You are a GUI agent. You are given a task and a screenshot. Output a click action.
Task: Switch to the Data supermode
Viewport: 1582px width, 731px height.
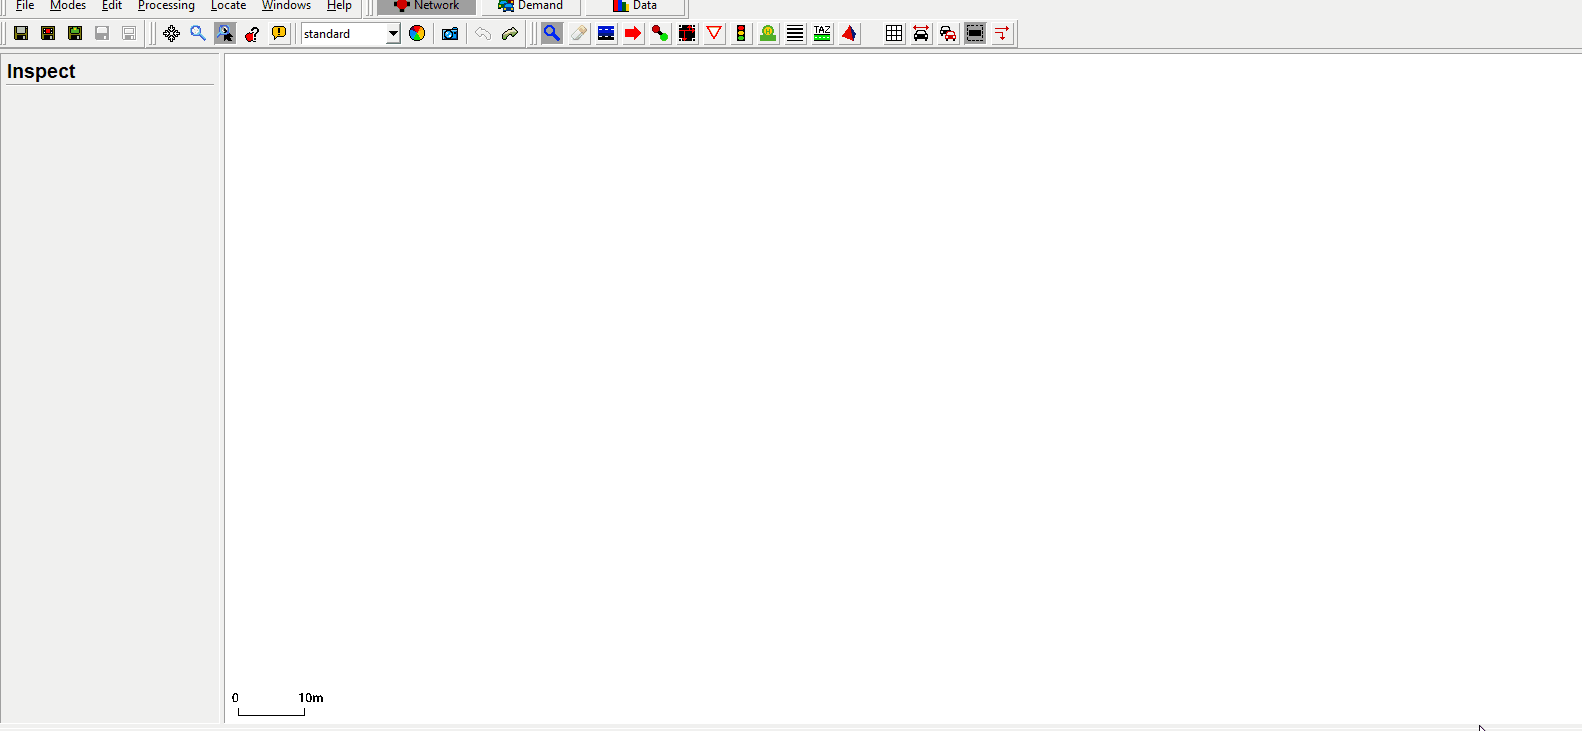pos(635,6)
